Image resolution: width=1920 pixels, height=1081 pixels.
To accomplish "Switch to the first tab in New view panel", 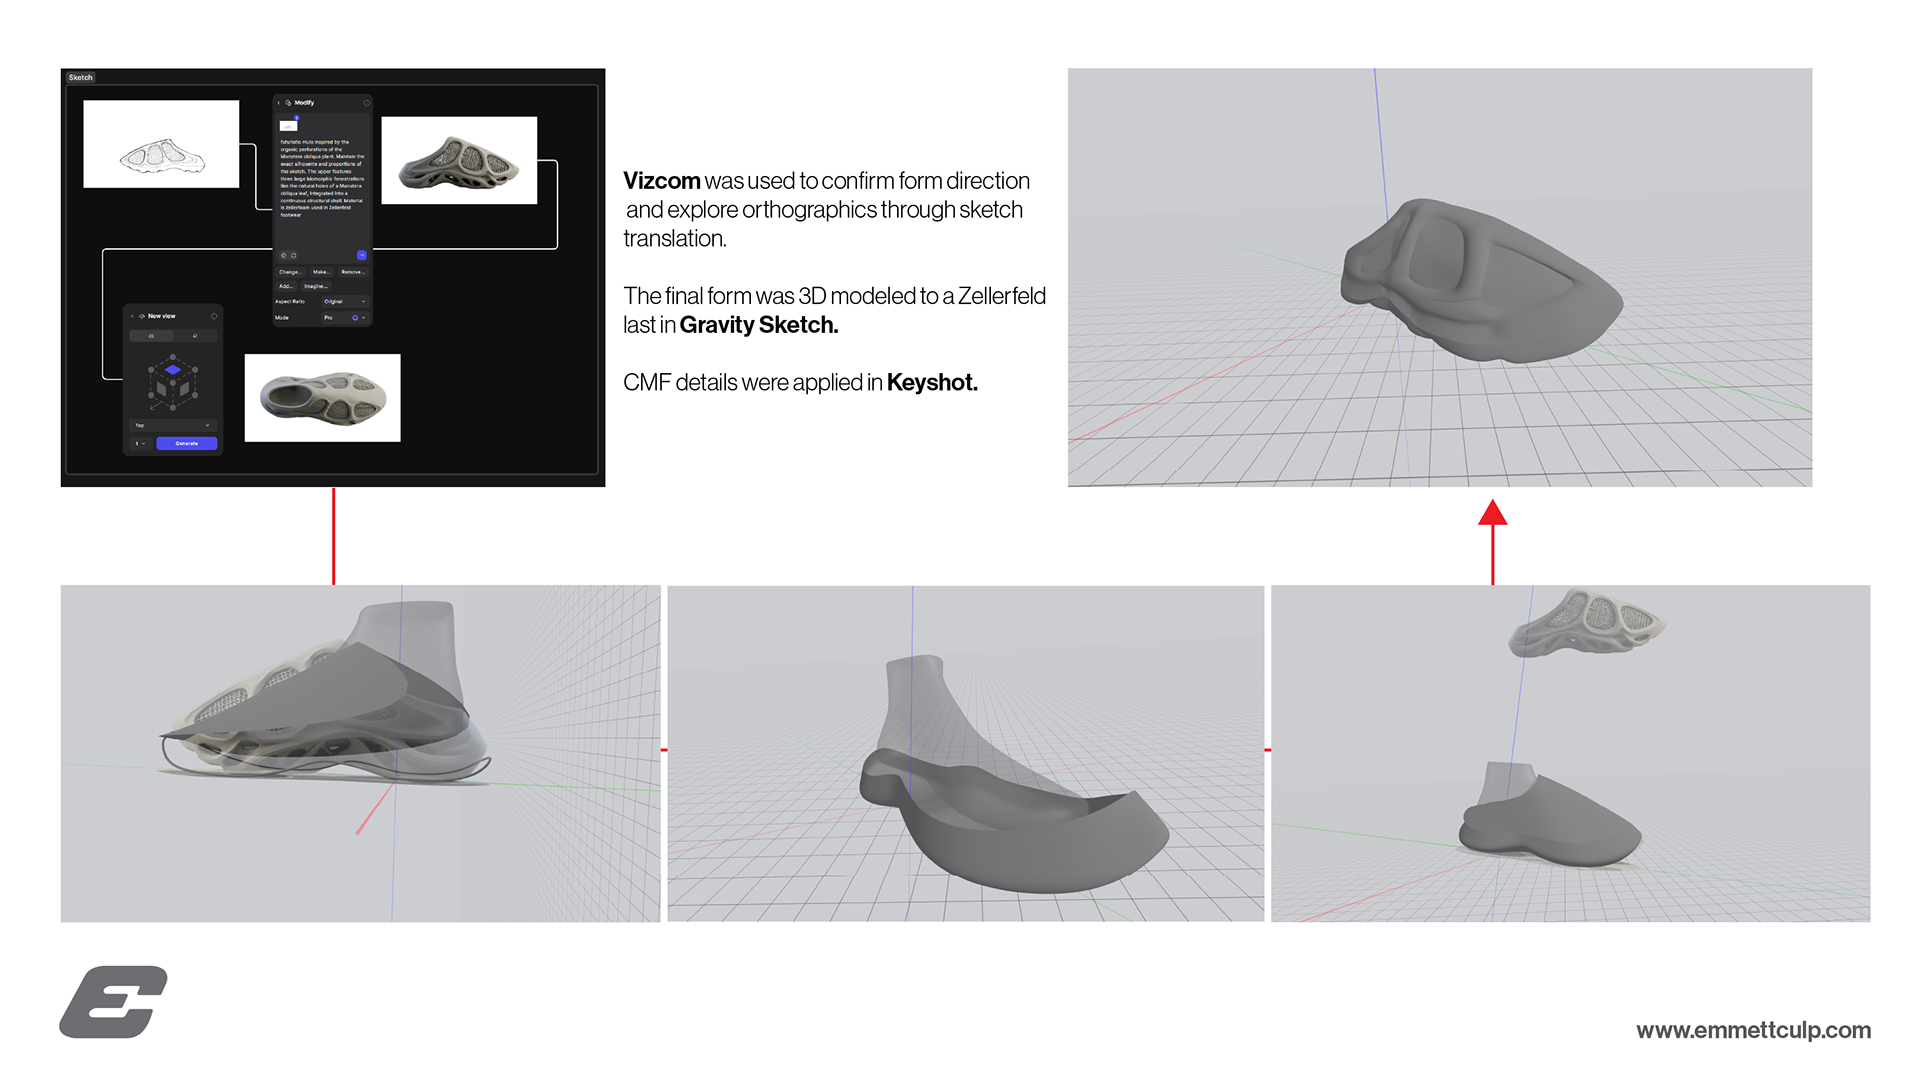I will point(151,336).
